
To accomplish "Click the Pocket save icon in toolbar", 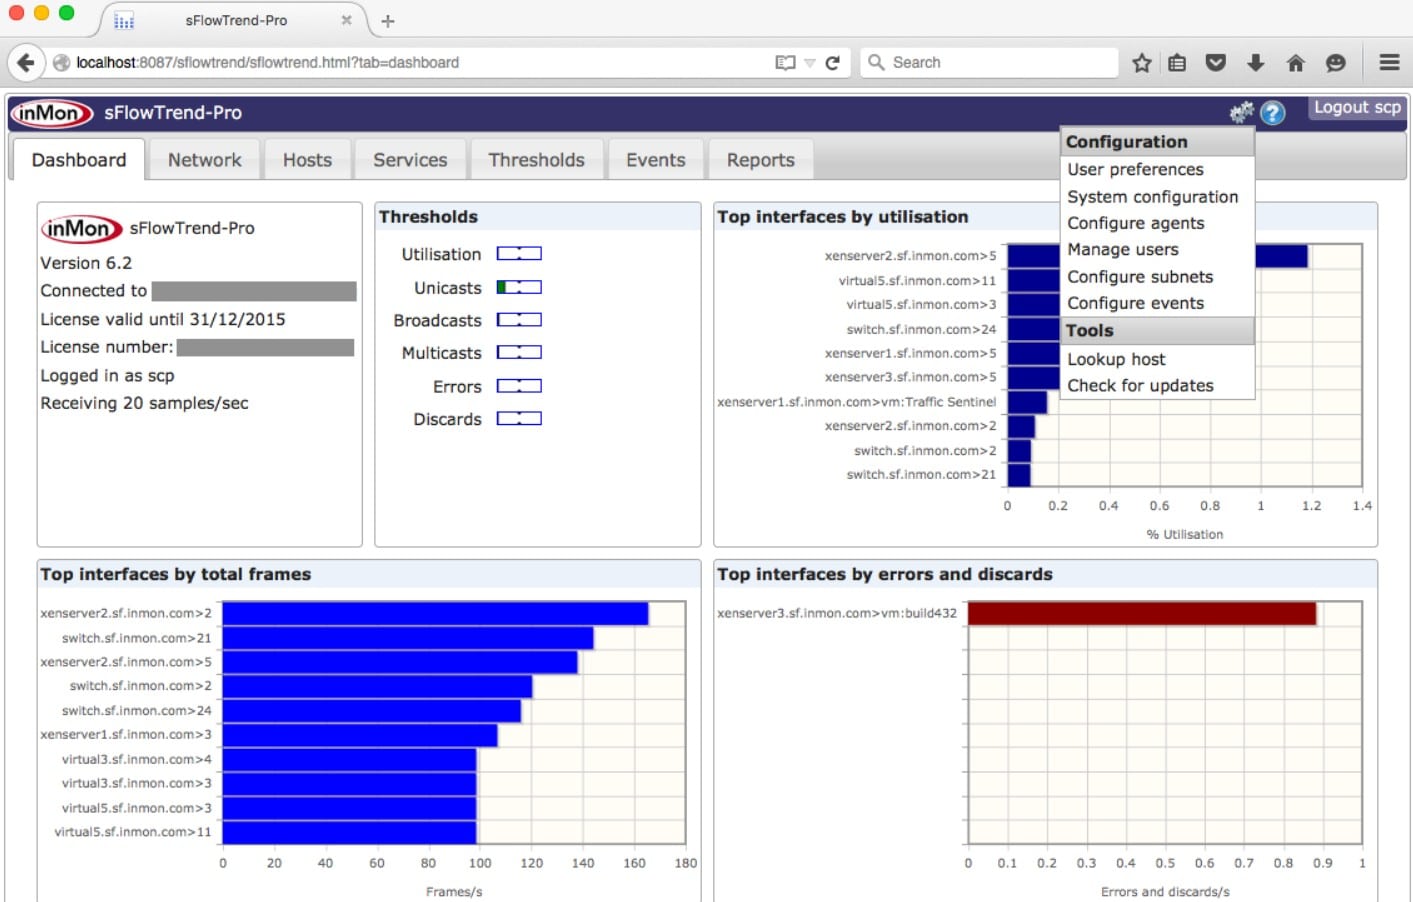I will 1215,63.
